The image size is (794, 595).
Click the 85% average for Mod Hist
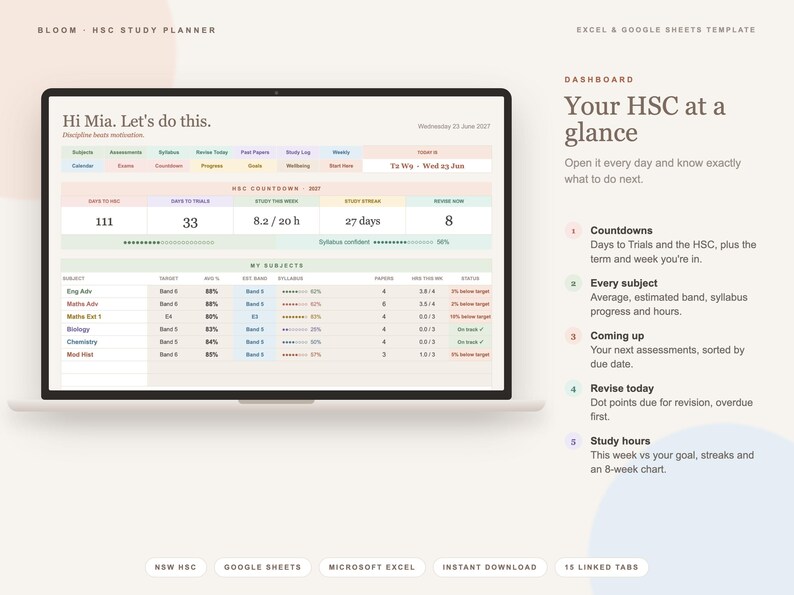(212, 355)
